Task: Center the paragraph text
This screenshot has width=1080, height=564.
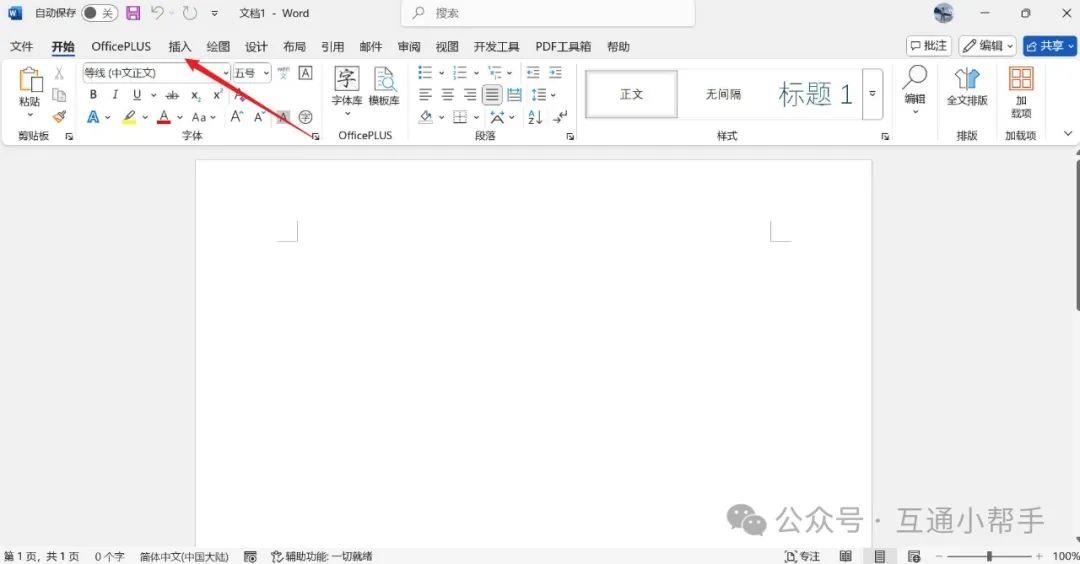Action: click(448, 95)
